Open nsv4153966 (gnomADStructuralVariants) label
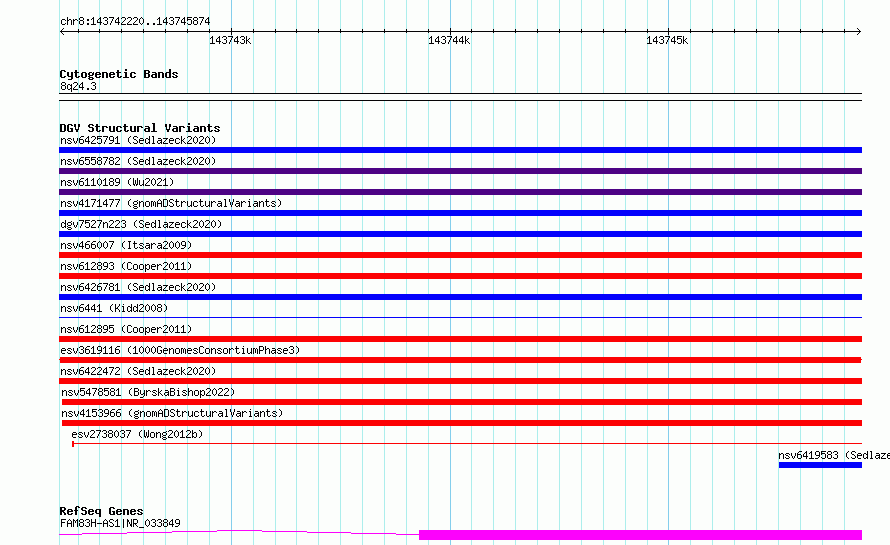The image size is (890, 545). (172, 413)
